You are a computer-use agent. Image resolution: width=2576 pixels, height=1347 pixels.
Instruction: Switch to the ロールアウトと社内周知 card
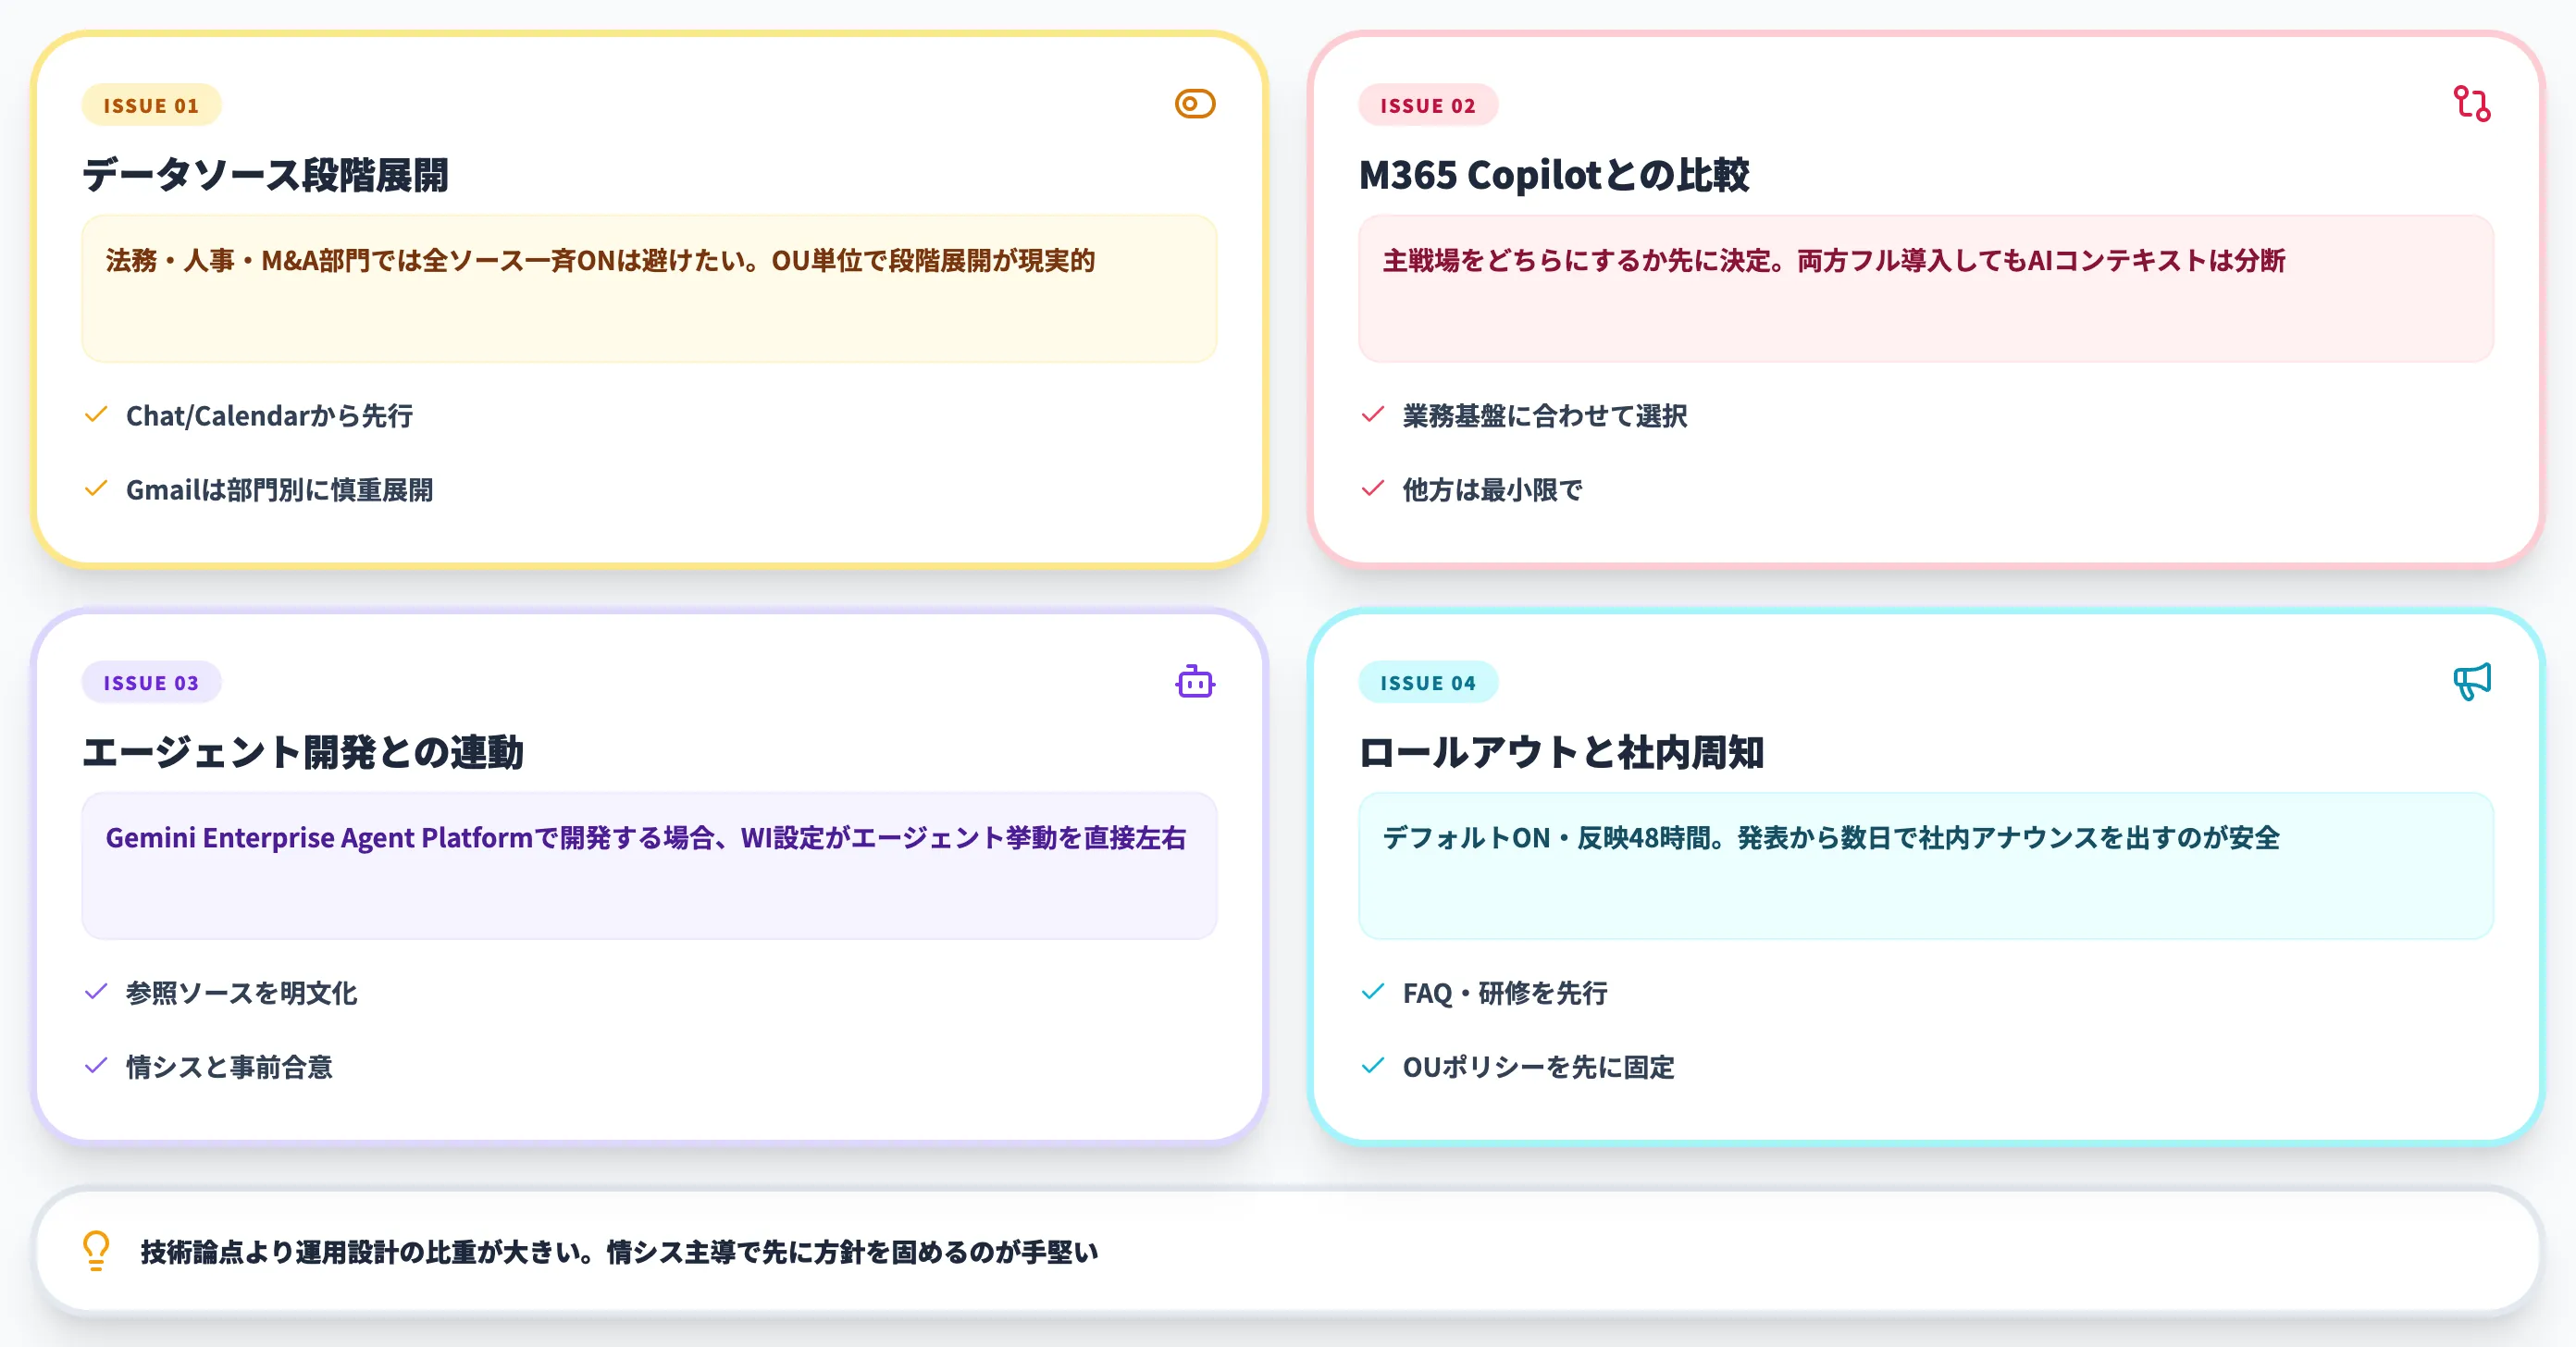tap(1562, 753)
